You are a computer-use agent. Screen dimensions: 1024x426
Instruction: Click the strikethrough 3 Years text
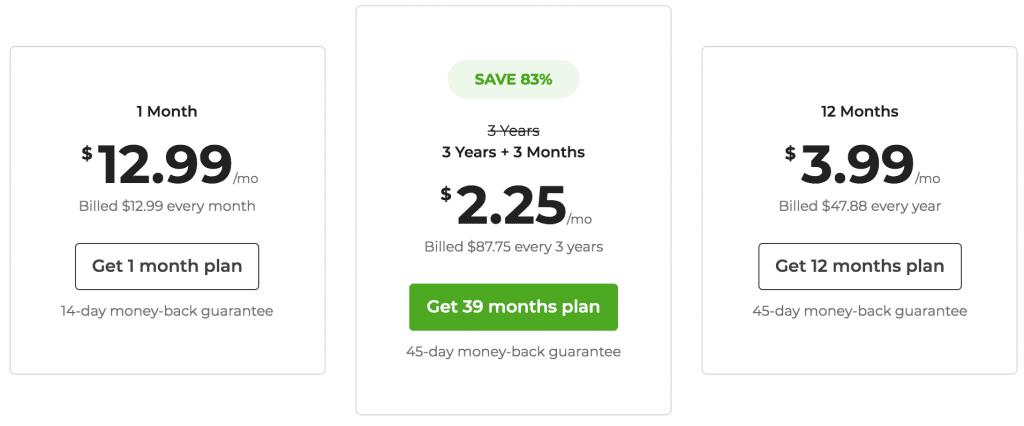tap(513, 131)
